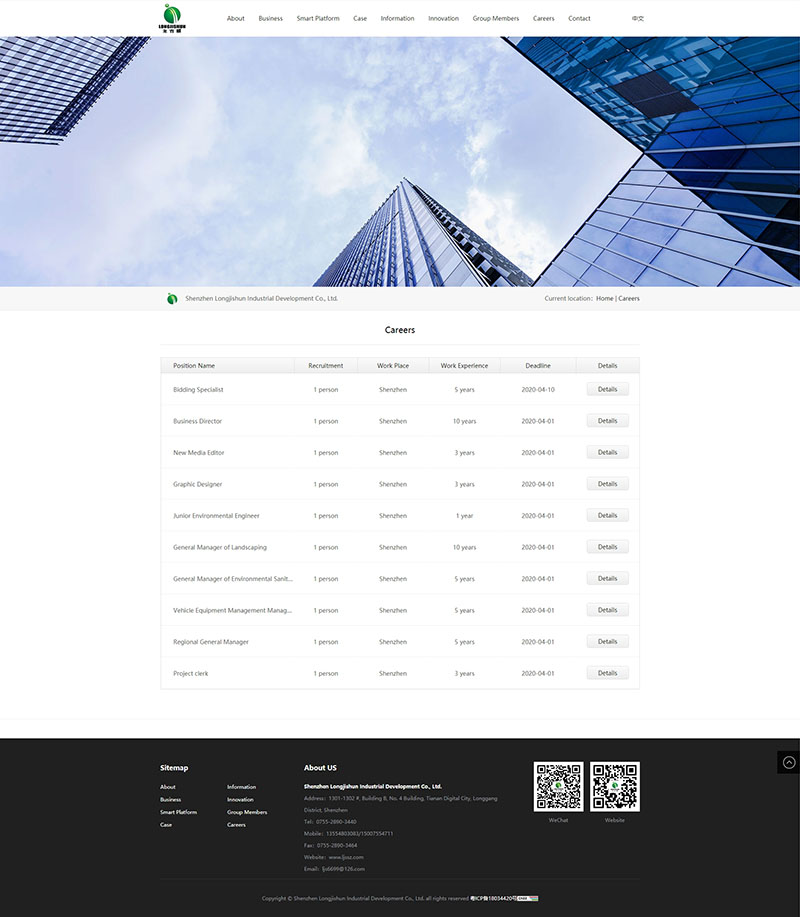Click the Longjishun logo in the header
Image resolution: width=800 pixels, height=917 pixels.
pos(172,17)
